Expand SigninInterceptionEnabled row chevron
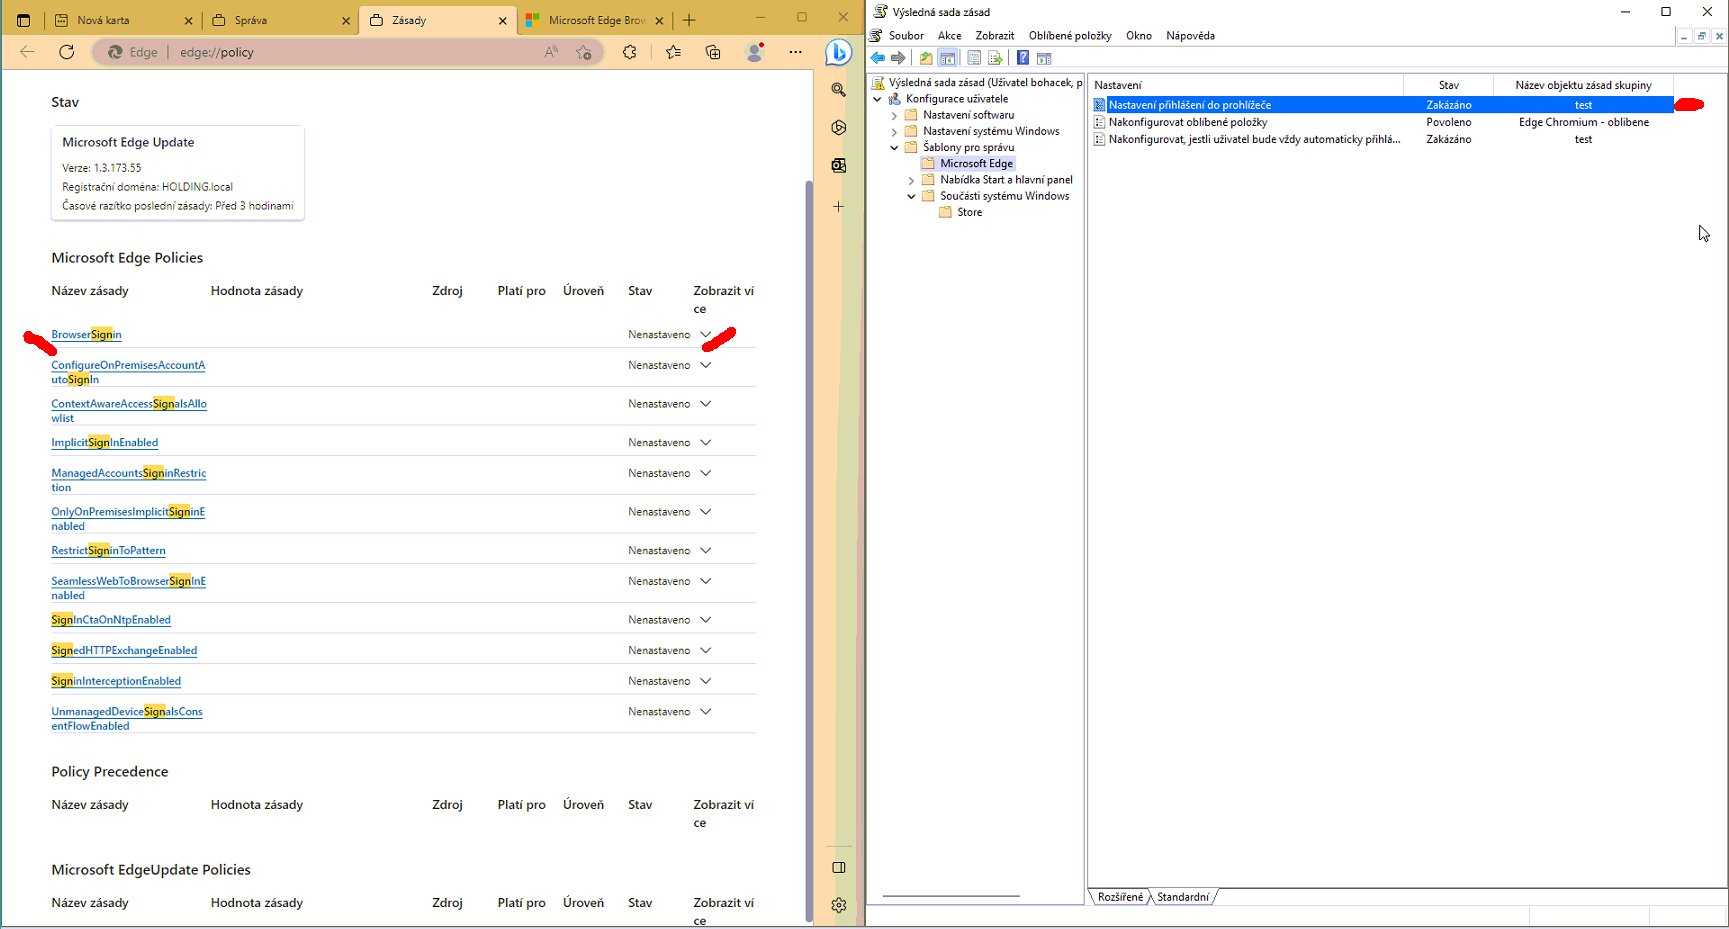Viewport: 1729px width, 929px height. pos(706,681)
